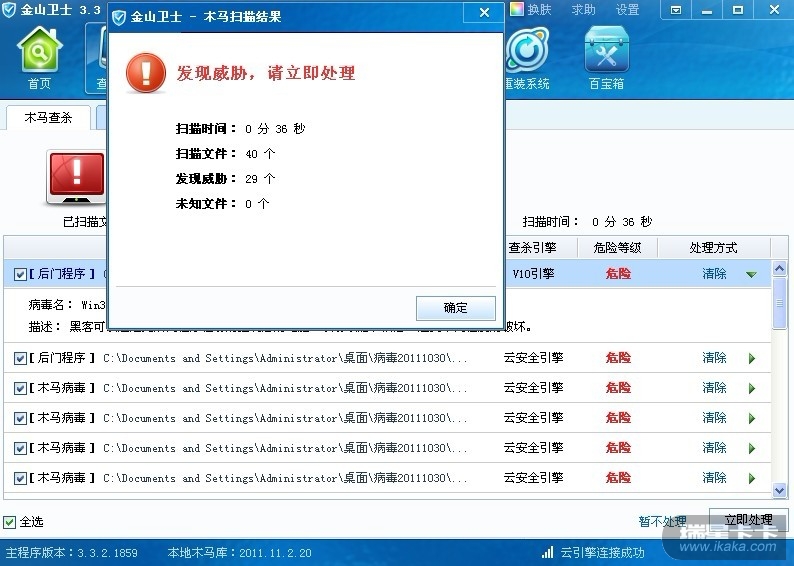Click the 查杀引擎 column header
This screenshot has width=794, height=566.
tap(541, 248)
